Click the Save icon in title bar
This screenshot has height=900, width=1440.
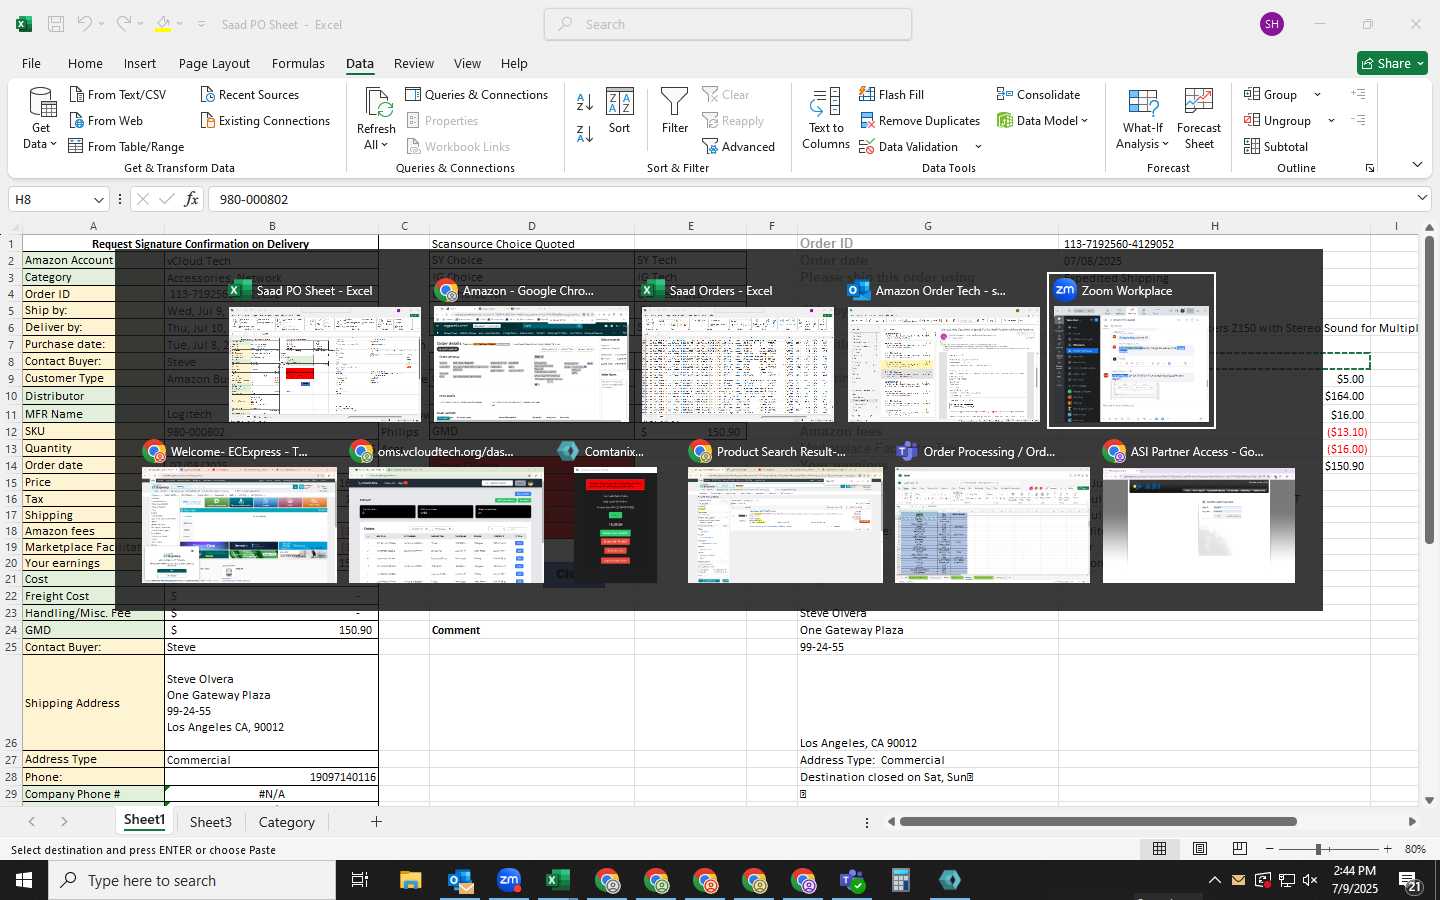tap(56, 24)
